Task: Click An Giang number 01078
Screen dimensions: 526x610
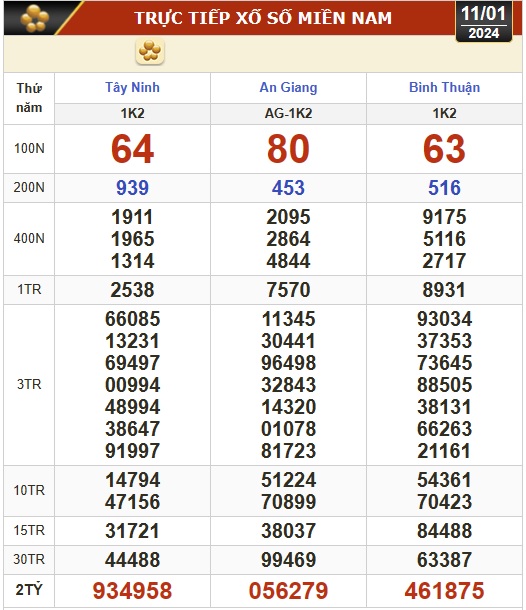Action: coord(288,429)
